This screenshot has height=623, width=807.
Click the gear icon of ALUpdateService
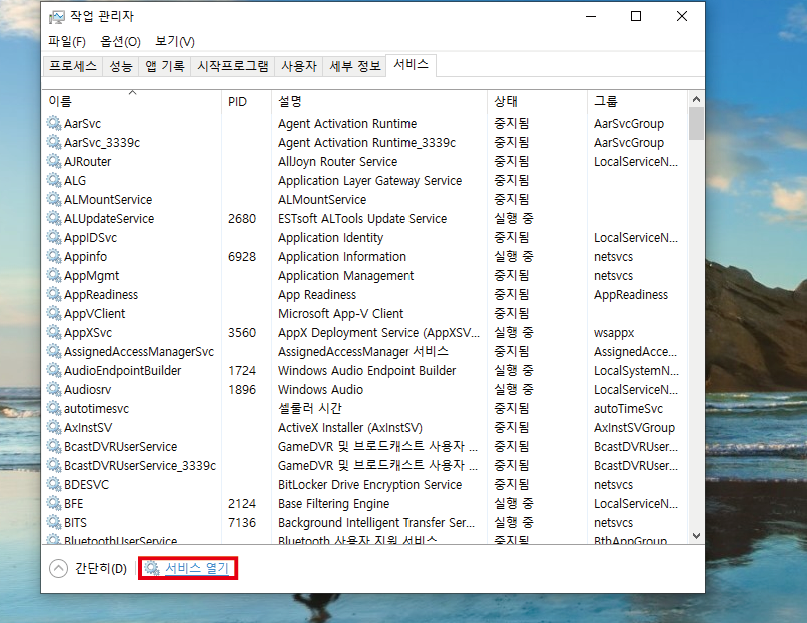click(54, 218)
